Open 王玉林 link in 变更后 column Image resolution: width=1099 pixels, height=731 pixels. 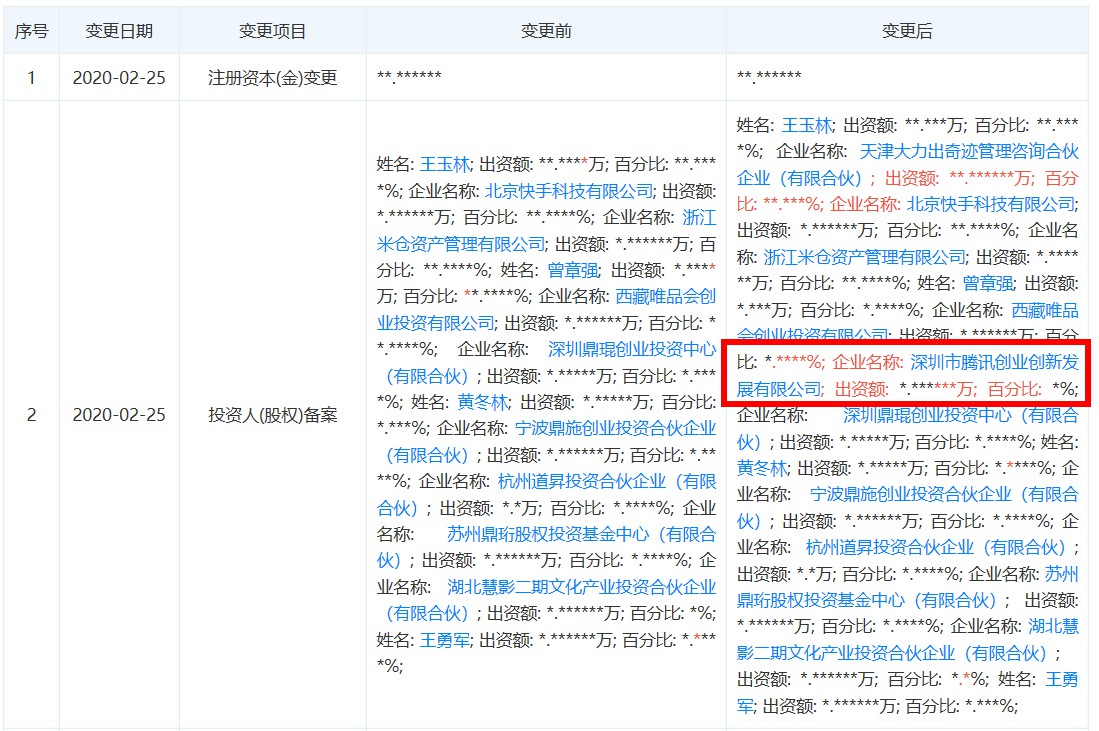tap(807, 126)
